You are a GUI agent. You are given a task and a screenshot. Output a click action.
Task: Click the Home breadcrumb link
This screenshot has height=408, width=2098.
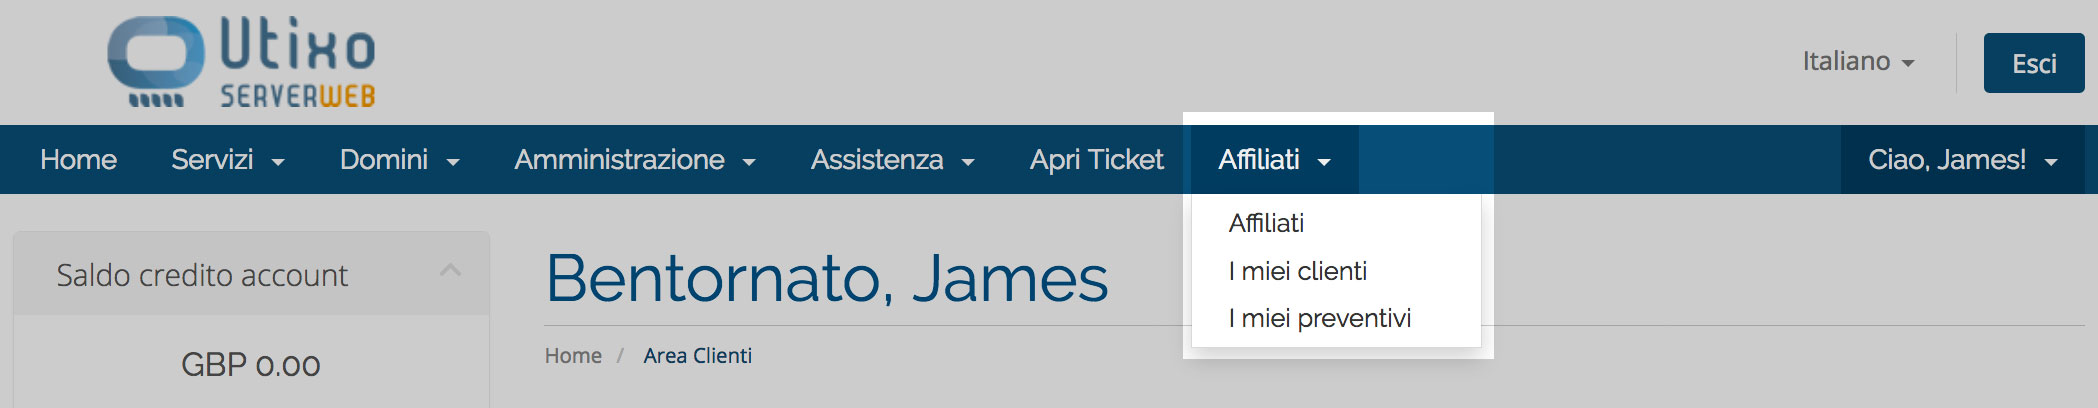tap(573, 356)
